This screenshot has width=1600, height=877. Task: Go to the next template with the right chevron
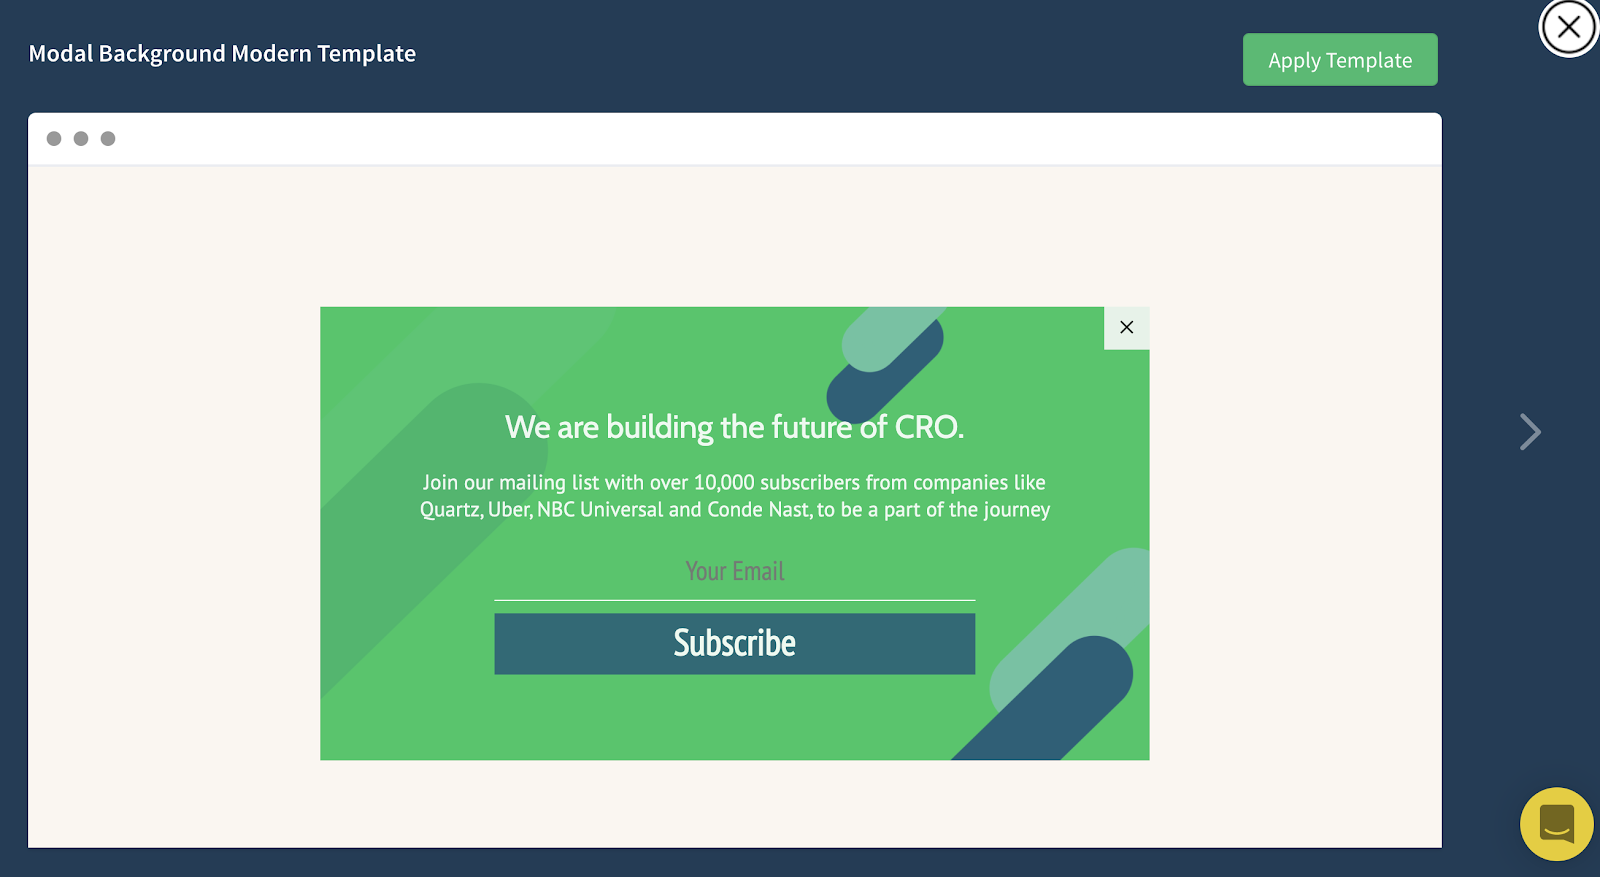tap(1530, 432)
